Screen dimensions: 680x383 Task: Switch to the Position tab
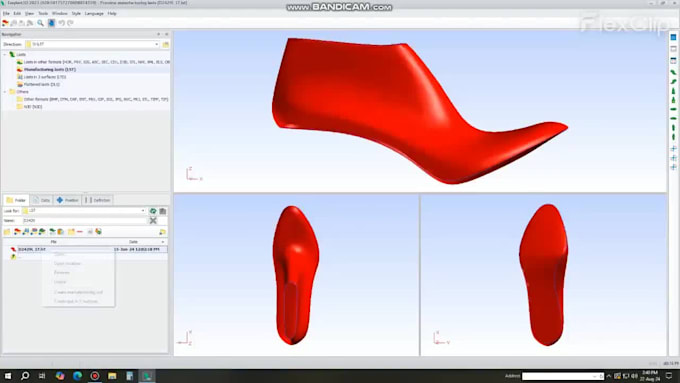[67, 200]
